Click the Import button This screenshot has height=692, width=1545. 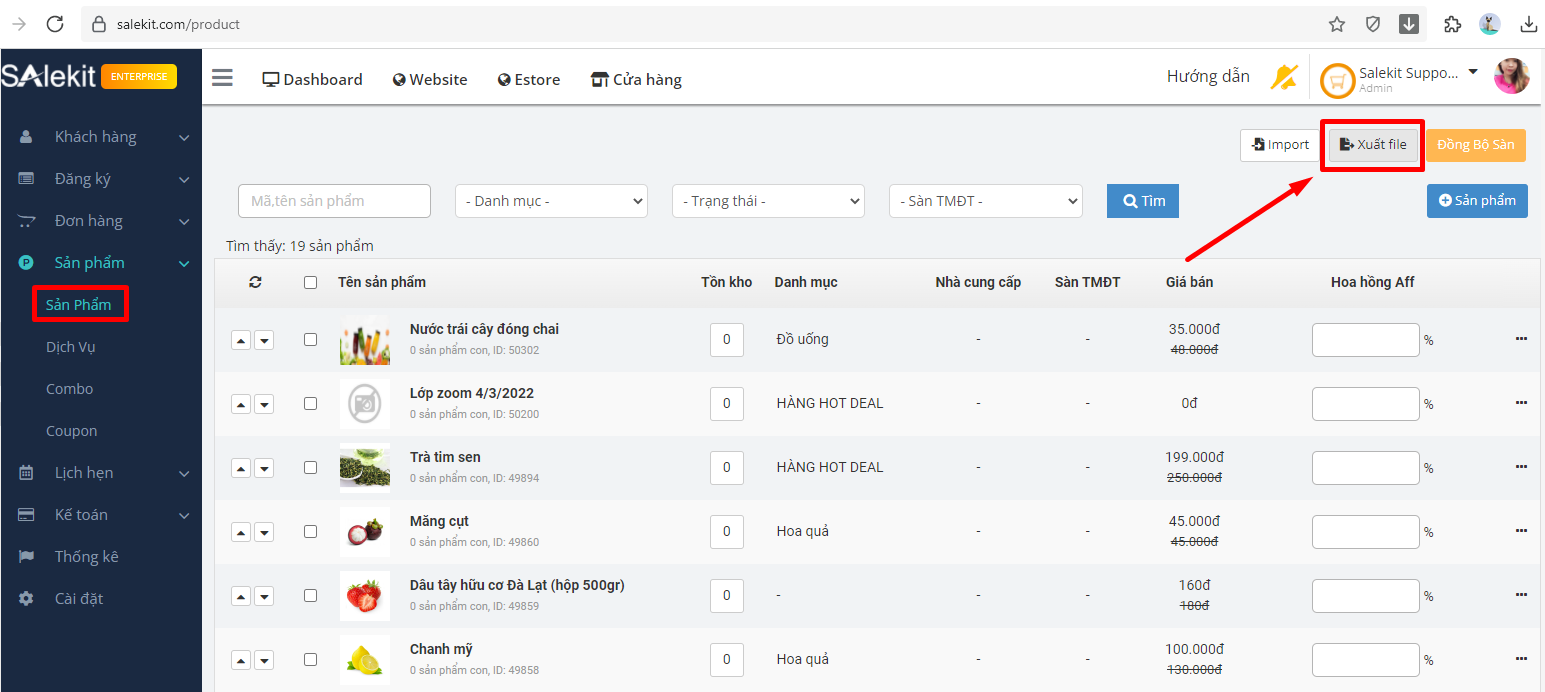point(1280,145)
